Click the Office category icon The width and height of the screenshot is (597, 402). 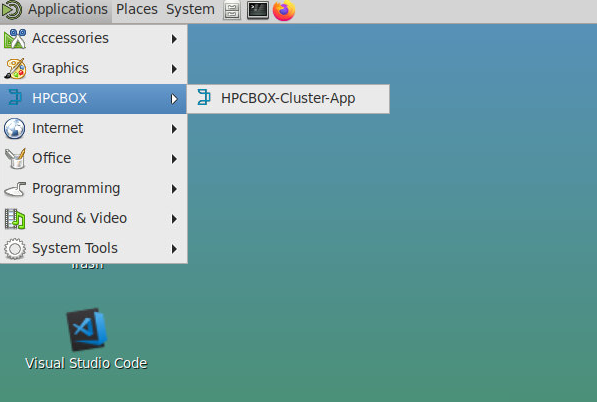(15, 158)
